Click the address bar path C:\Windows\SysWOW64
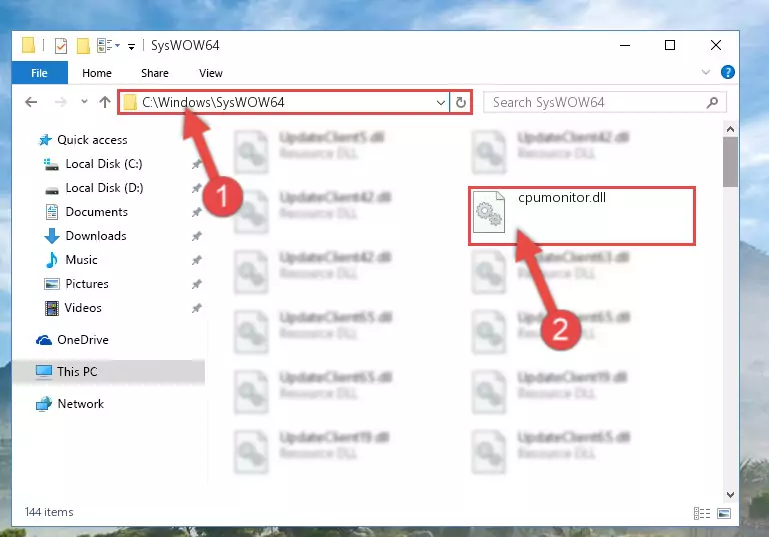The image size is (769, 537). point(213,102)
